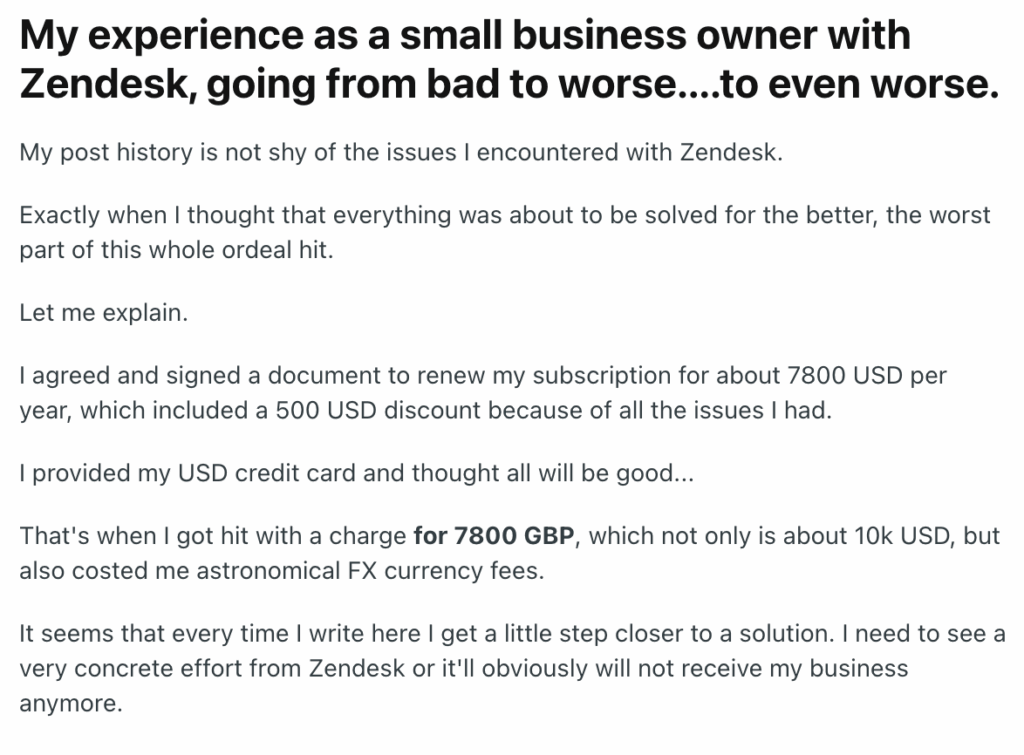
Task: Click the word "astronomical"
Action: tap(304, 570)
